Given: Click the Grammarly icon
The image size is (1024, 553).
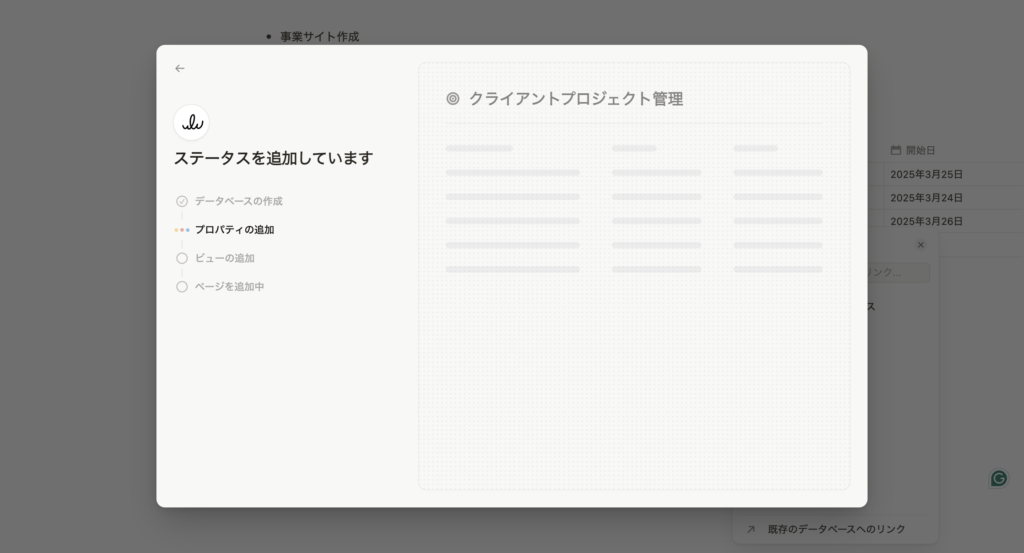Looking at the screenshot, I should pyautogui.click(x=998, y=478).
